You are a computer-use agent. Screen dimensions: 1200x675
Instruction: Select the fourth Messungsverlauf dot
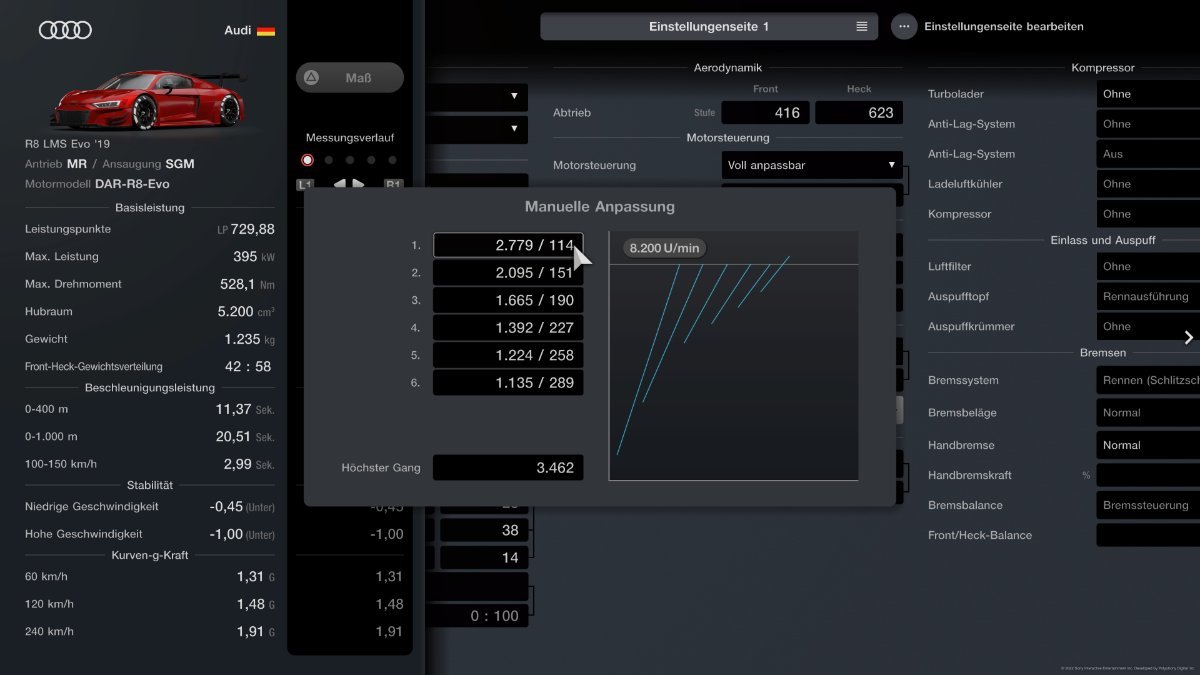click(371, 160)
